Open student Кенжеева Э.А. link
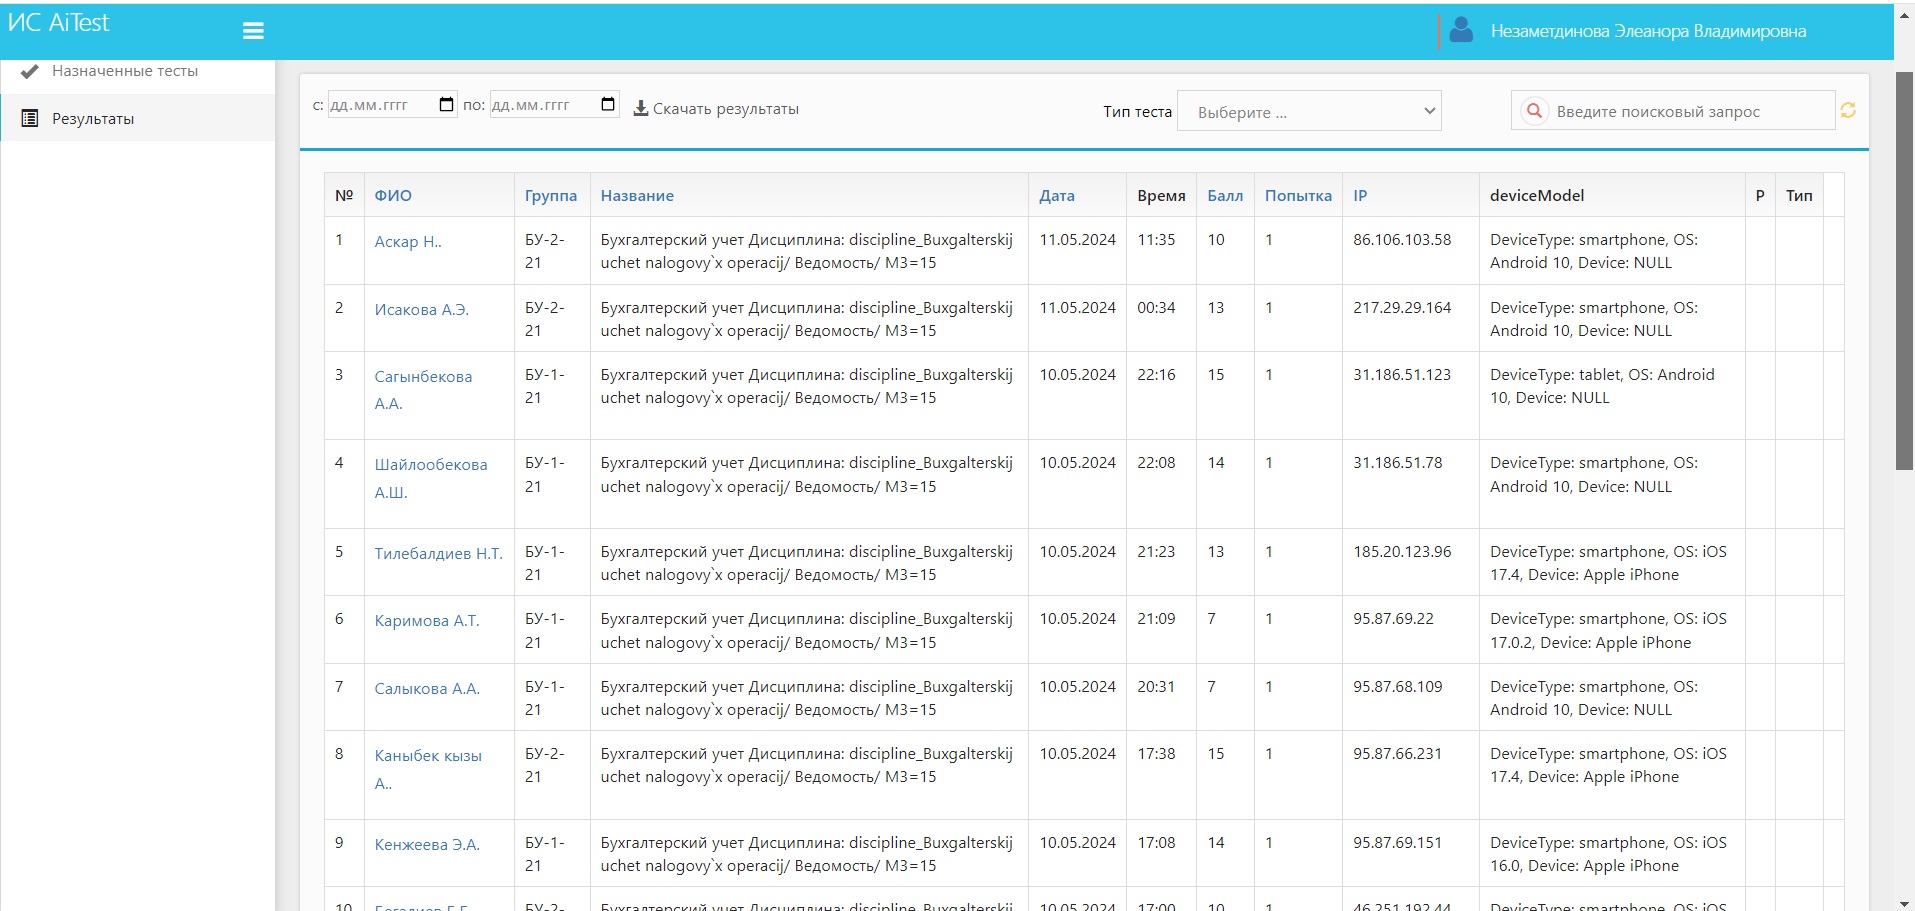Image resolution: width=1915 pixels, height=911 pixels. (x=427, y=845)
